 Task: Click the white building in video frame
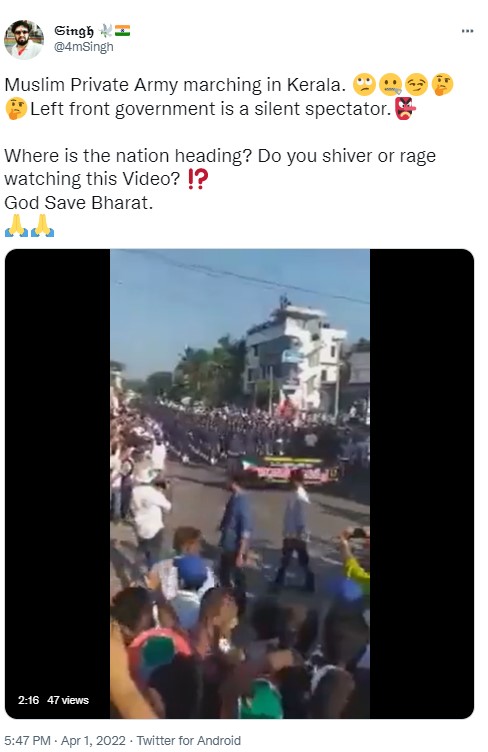[x=295, y=357]
